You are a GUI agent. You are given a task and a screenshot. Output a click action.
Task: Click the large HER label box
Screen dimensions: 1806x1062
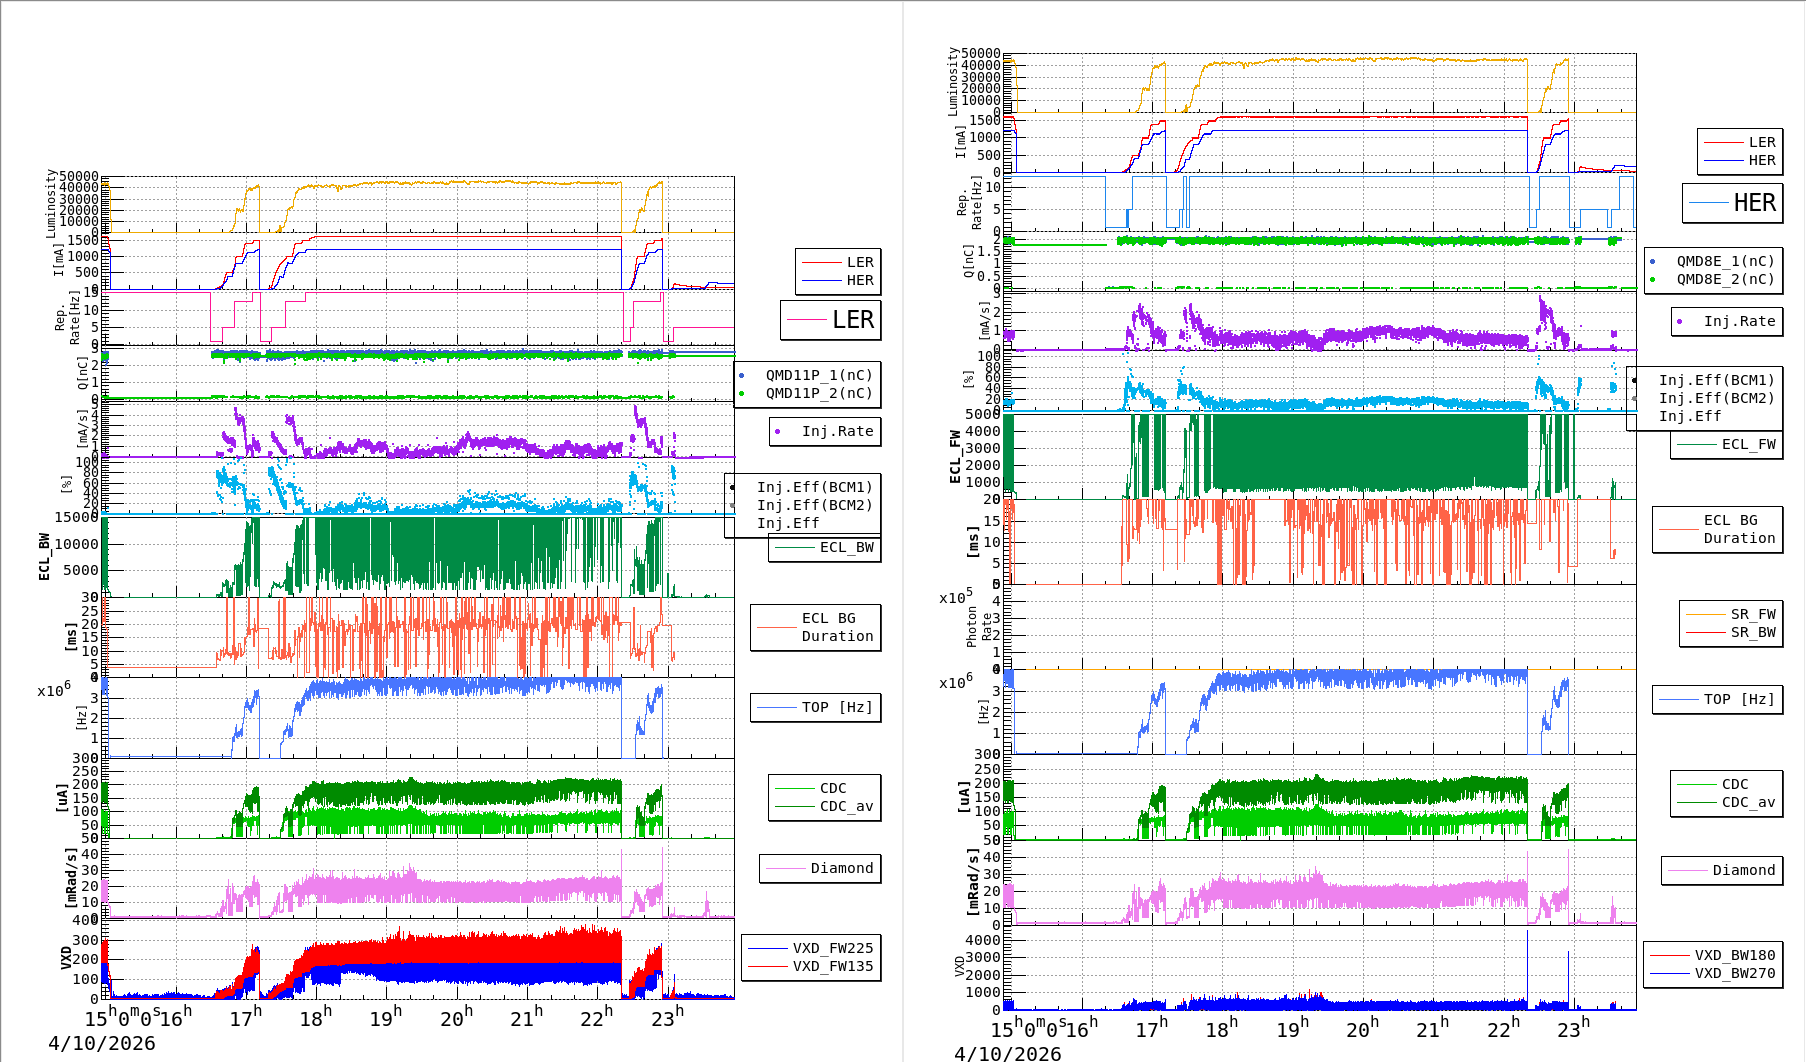[1733, 203]
